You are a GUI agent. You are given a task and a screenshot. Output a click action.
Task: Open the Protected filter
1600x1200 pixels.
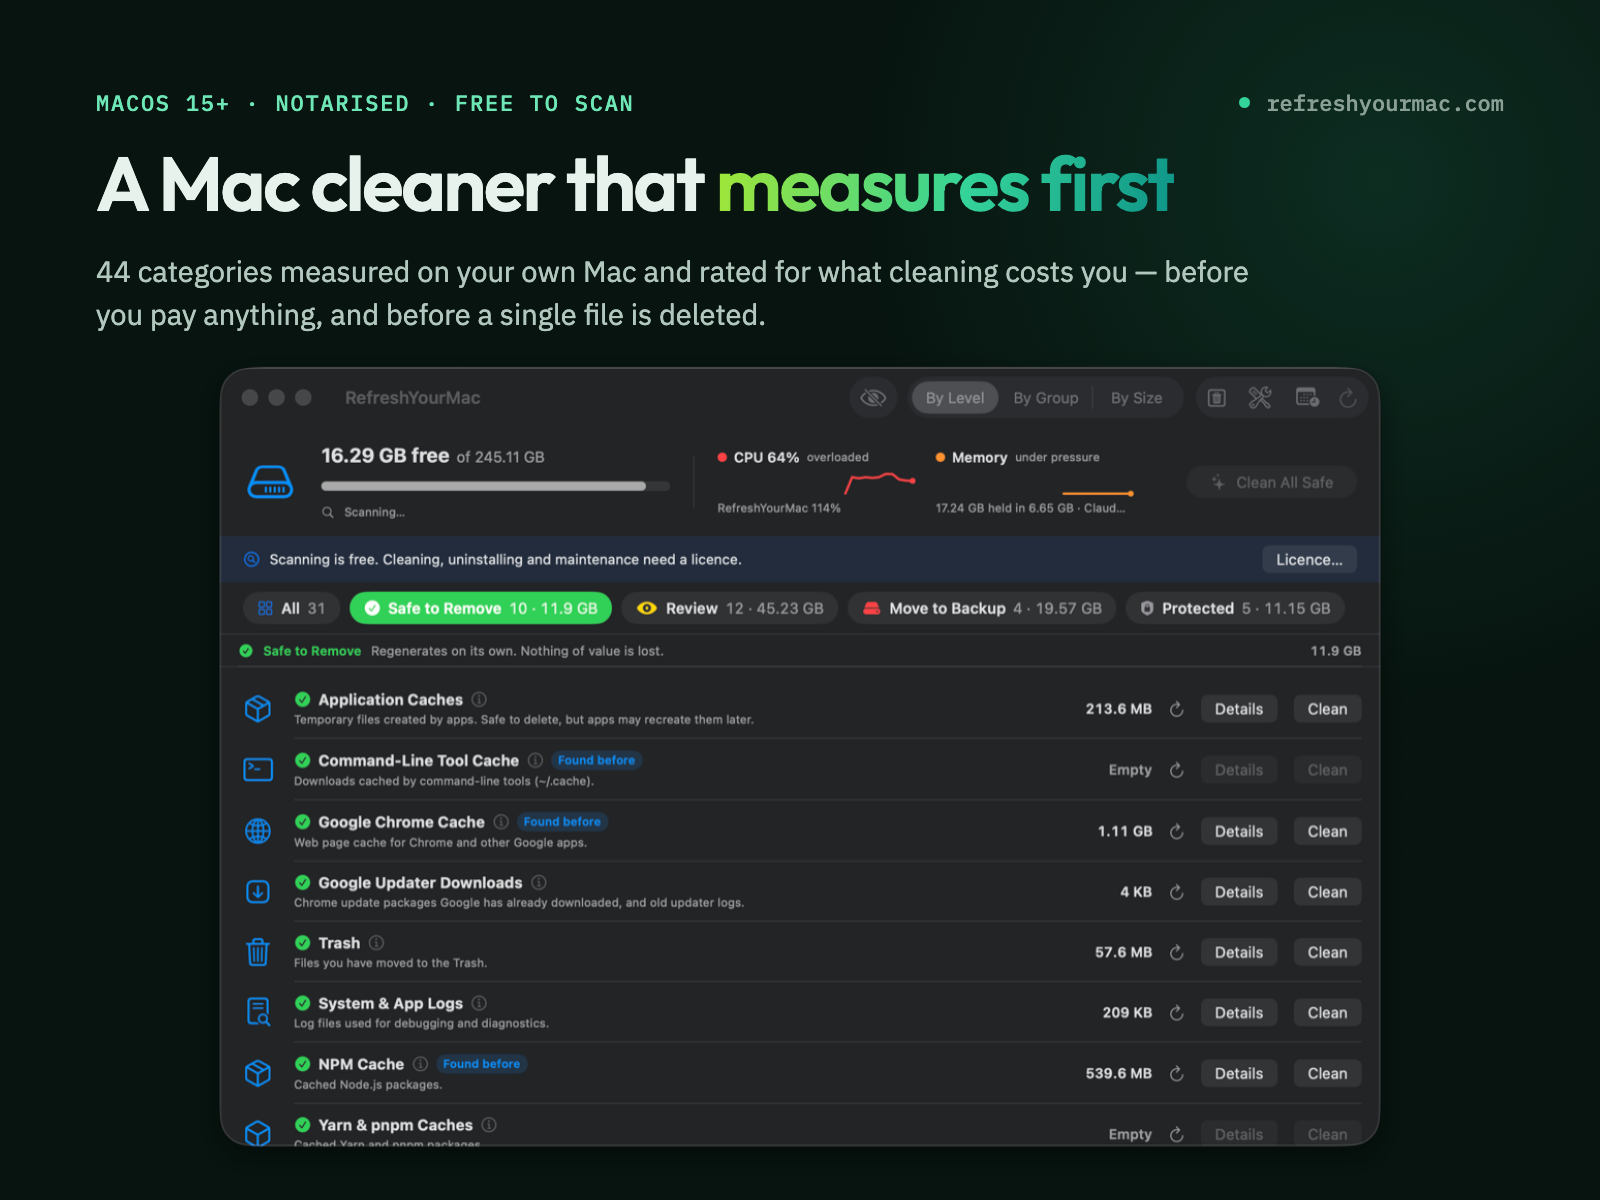click(x=1236, y=608)
